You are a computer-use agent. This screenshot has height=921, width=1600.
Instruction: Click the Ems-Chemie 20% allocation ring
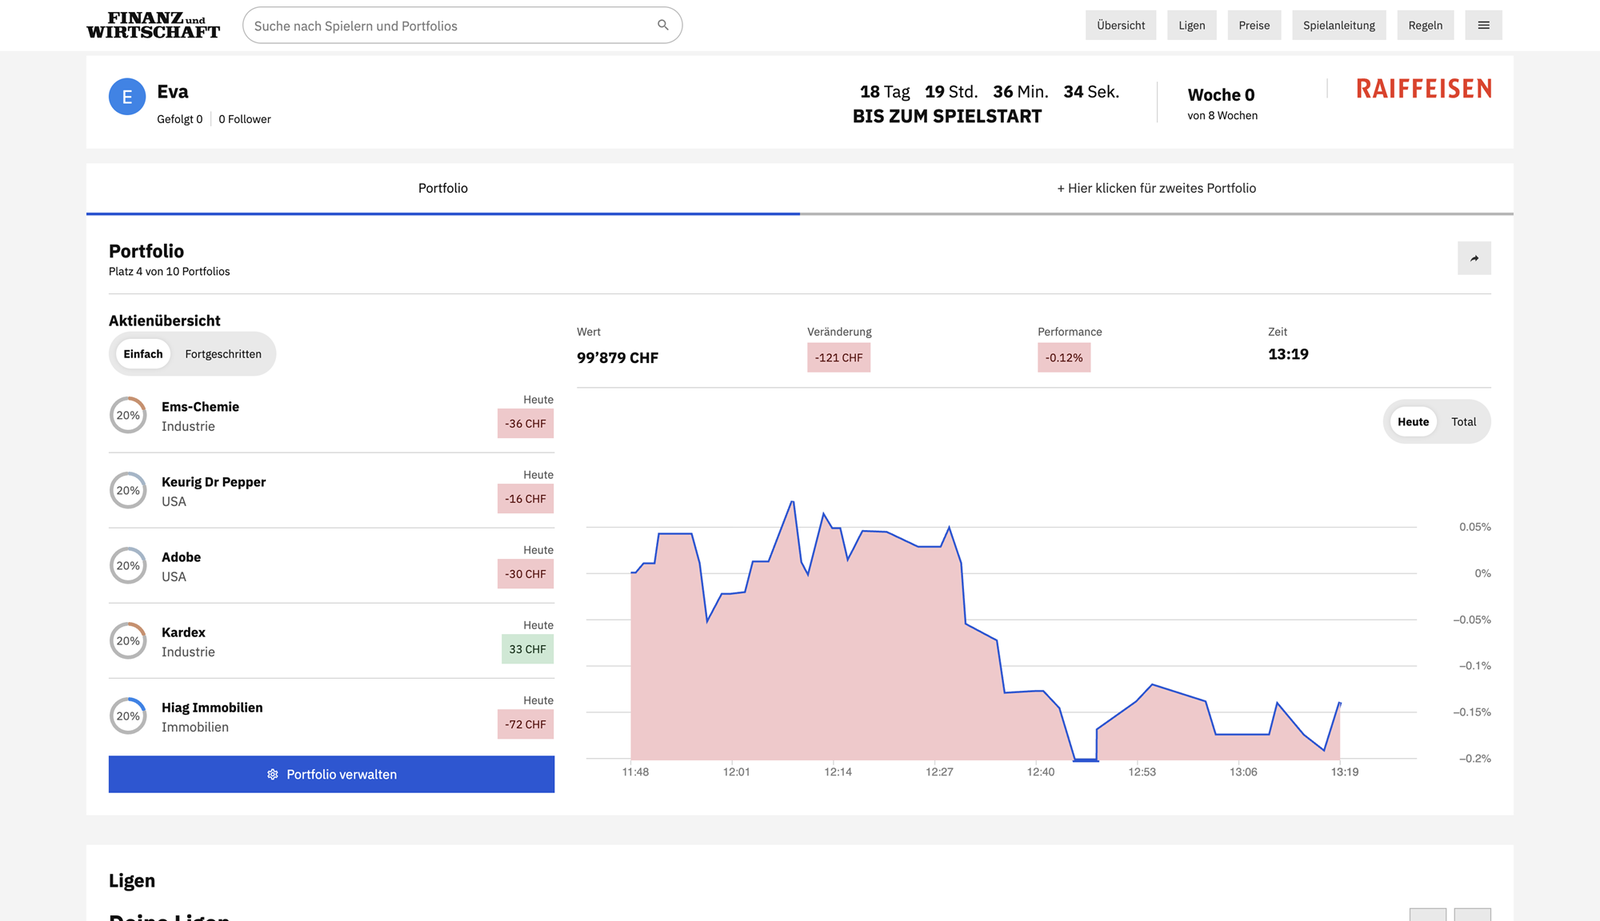[128, 416]
